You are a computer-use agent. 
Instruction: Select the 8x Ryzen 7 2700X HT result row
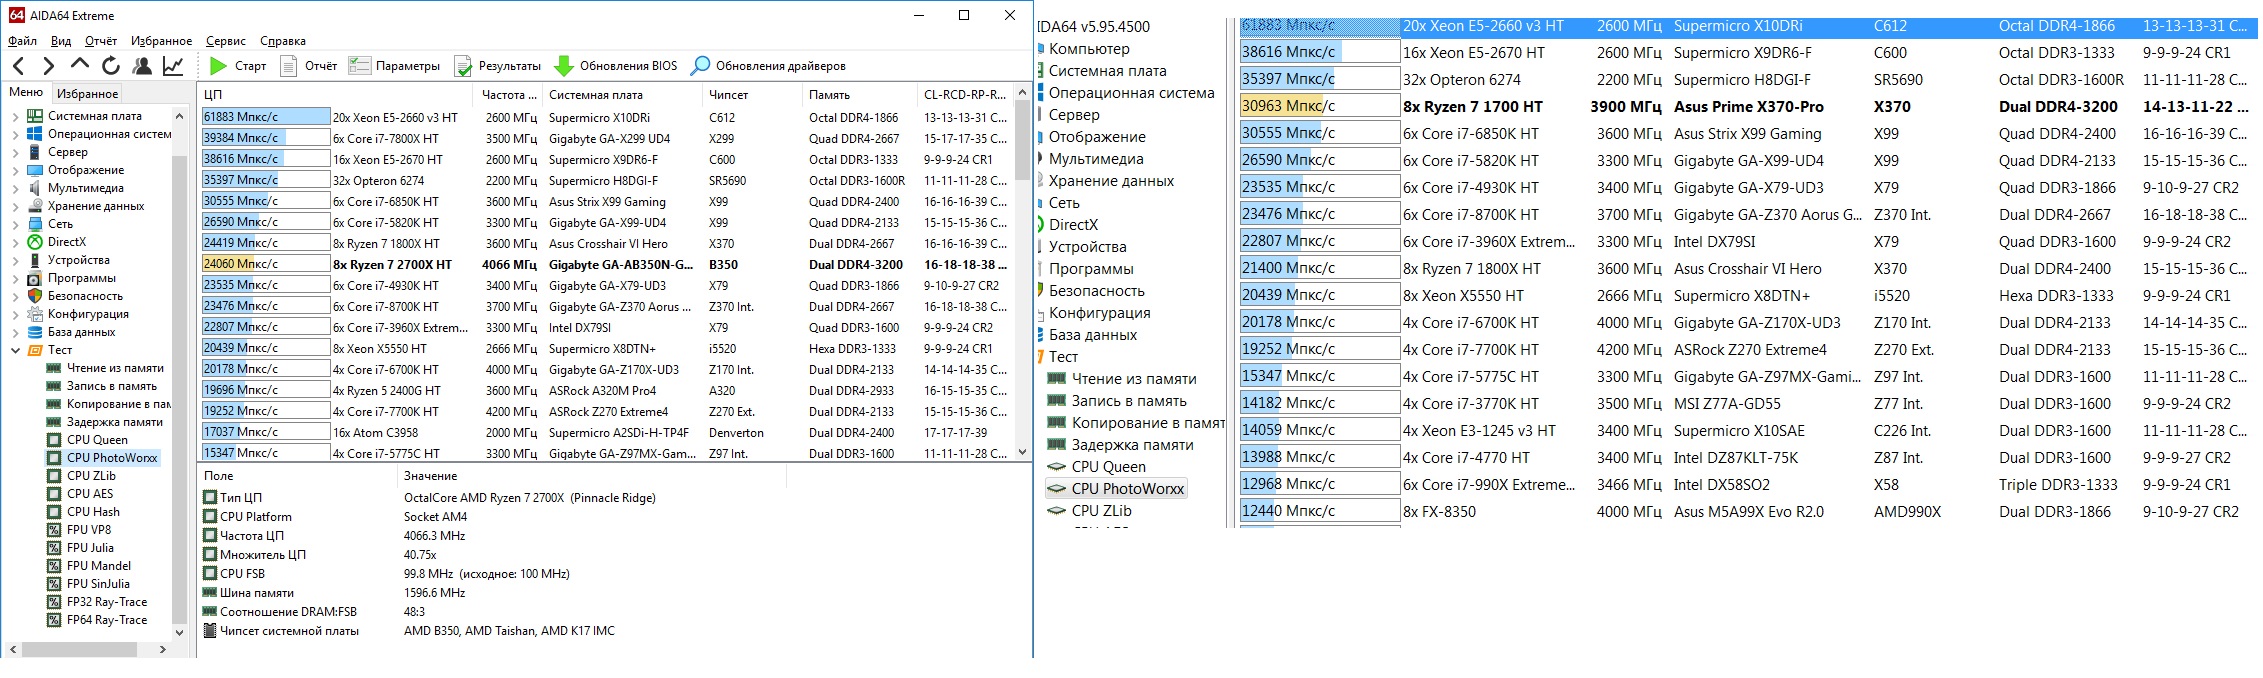pos(606,265)
